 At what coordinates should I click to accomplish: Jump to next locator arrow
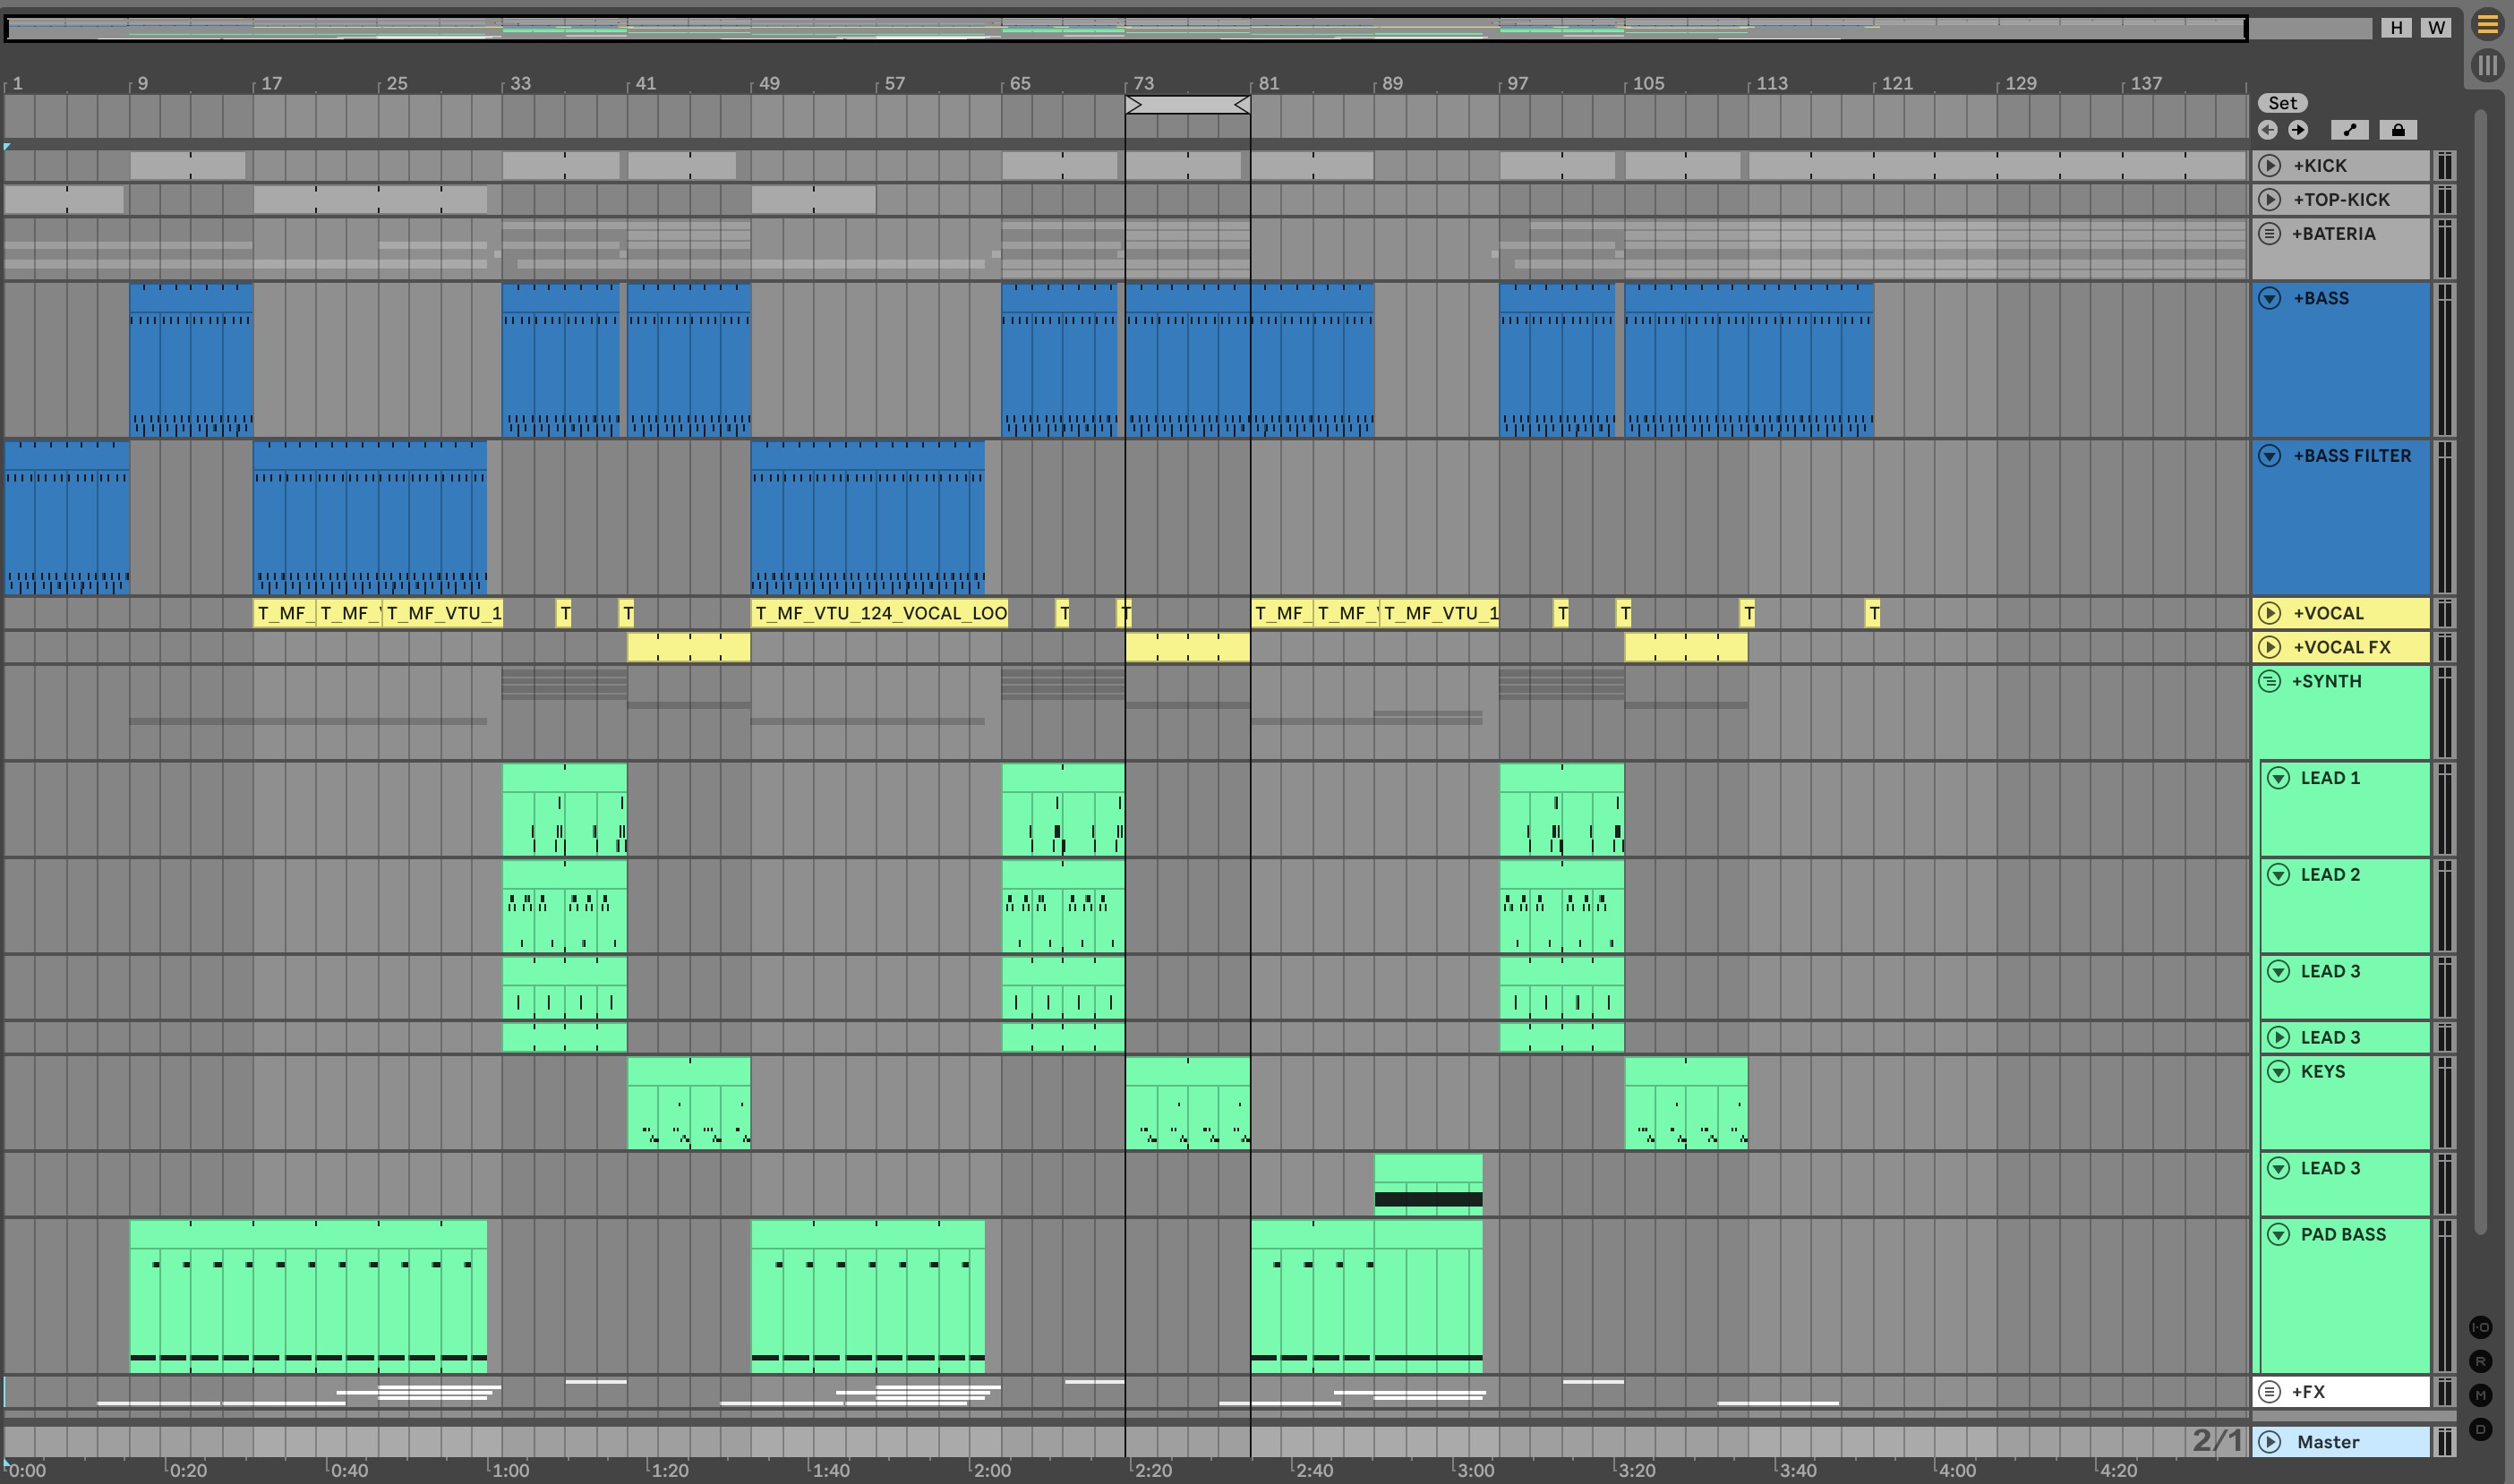(x=2298, y=130)
